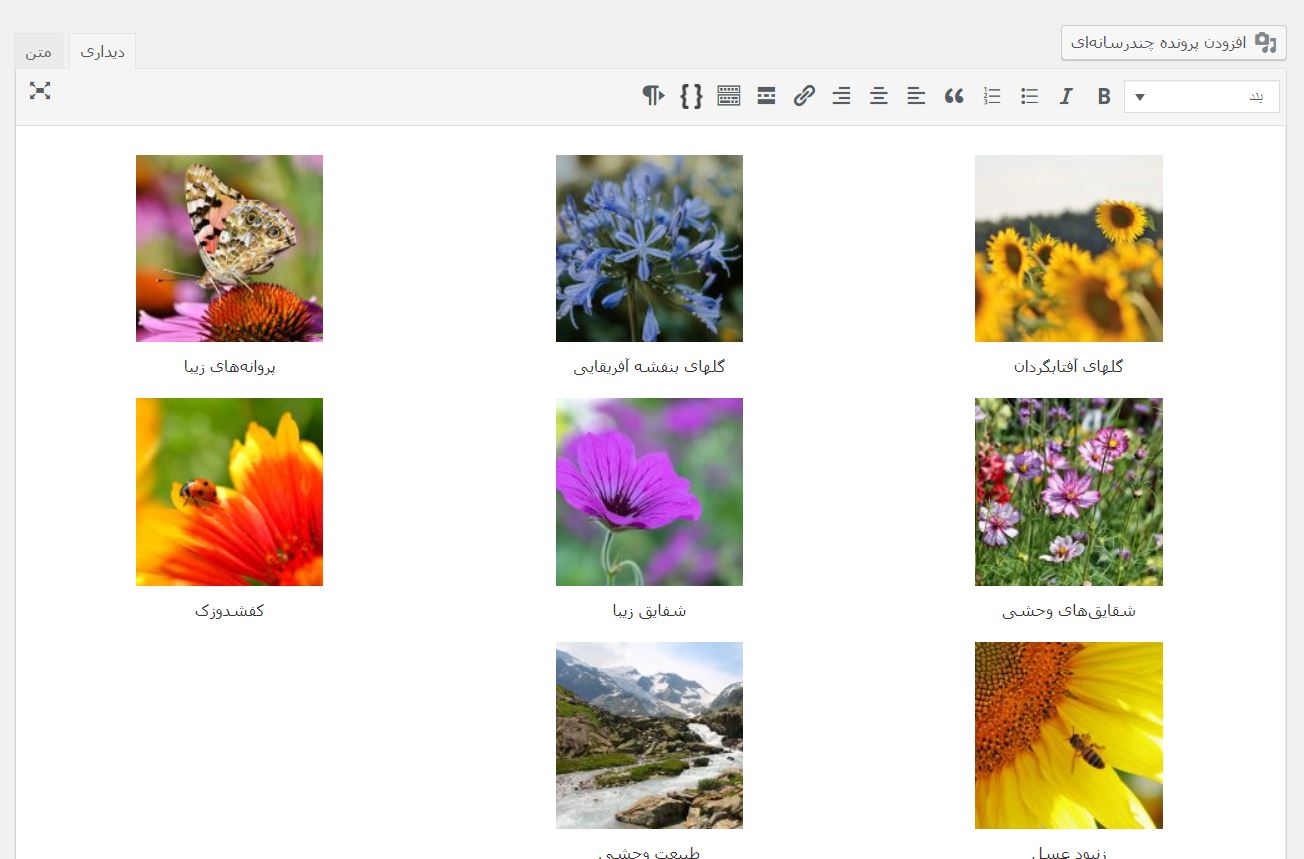1304x859 pixels.
Task: Switch to the متن text tab
Action: coord(39,51)
